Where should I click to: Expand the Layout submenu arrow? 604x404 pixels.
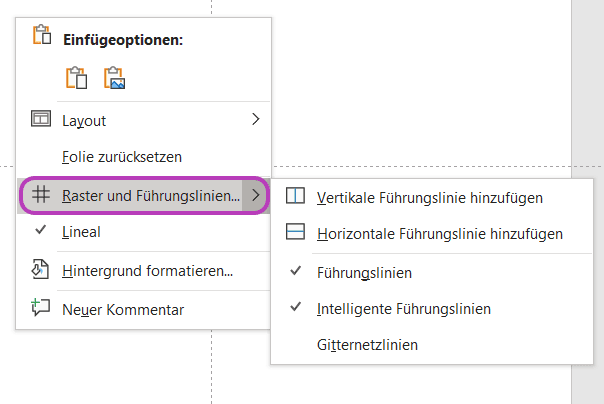(255, 119)
